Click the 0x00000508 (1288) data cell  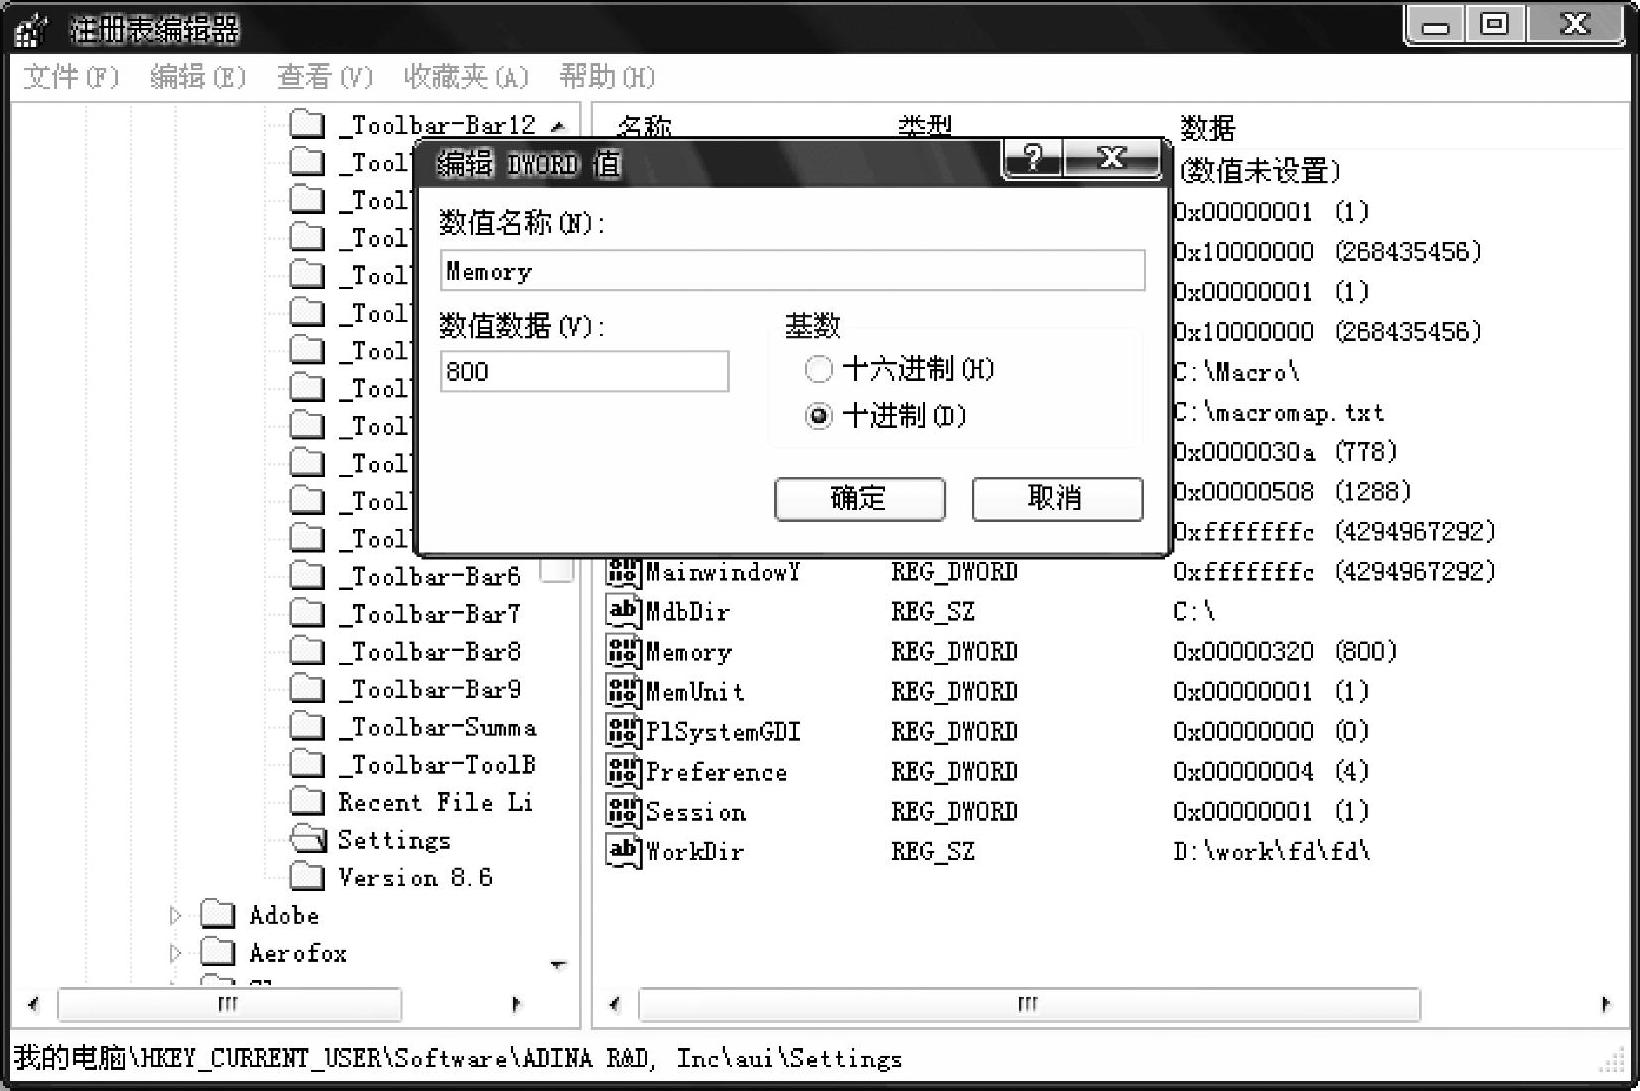(1292, 492)
